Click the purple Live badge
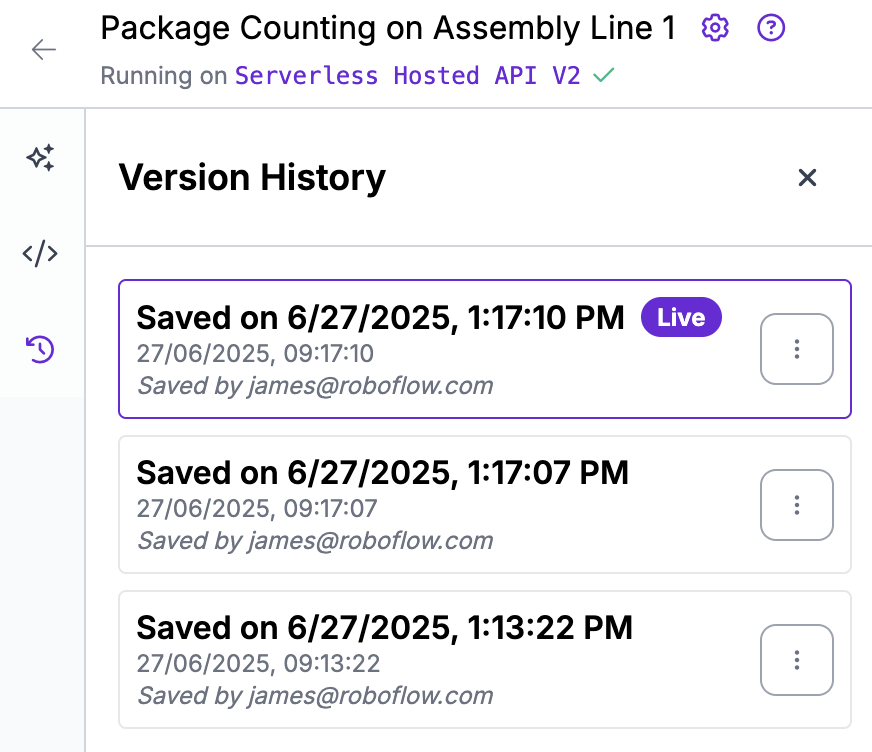The height and width of the screenshot is (752, 872). 681,318
